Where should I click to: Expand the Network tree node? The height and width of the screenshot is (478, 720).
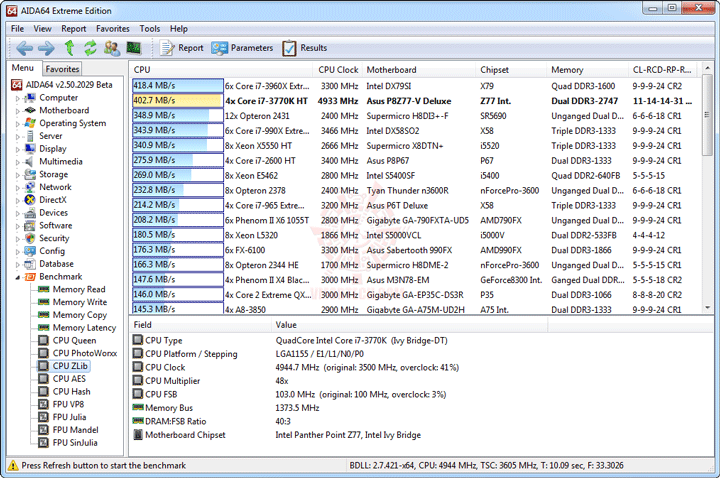click(17, 188)
